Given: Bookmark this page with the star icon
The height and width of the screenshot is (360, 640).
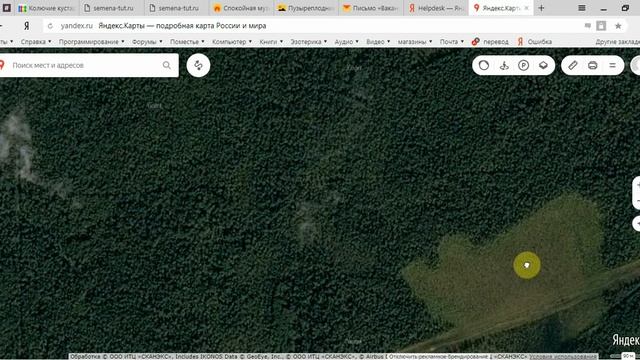Looking at the screenshot, I should click(x=618, y=26).
